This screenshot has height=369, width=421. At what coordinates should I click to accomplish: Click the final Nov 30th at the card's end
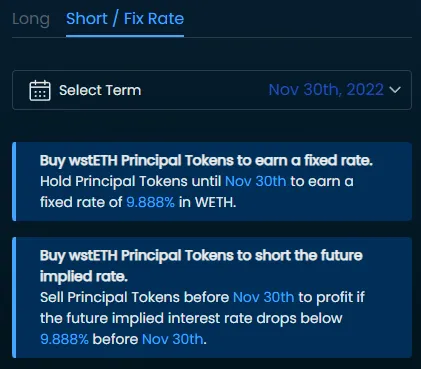(x=172, y=339)
